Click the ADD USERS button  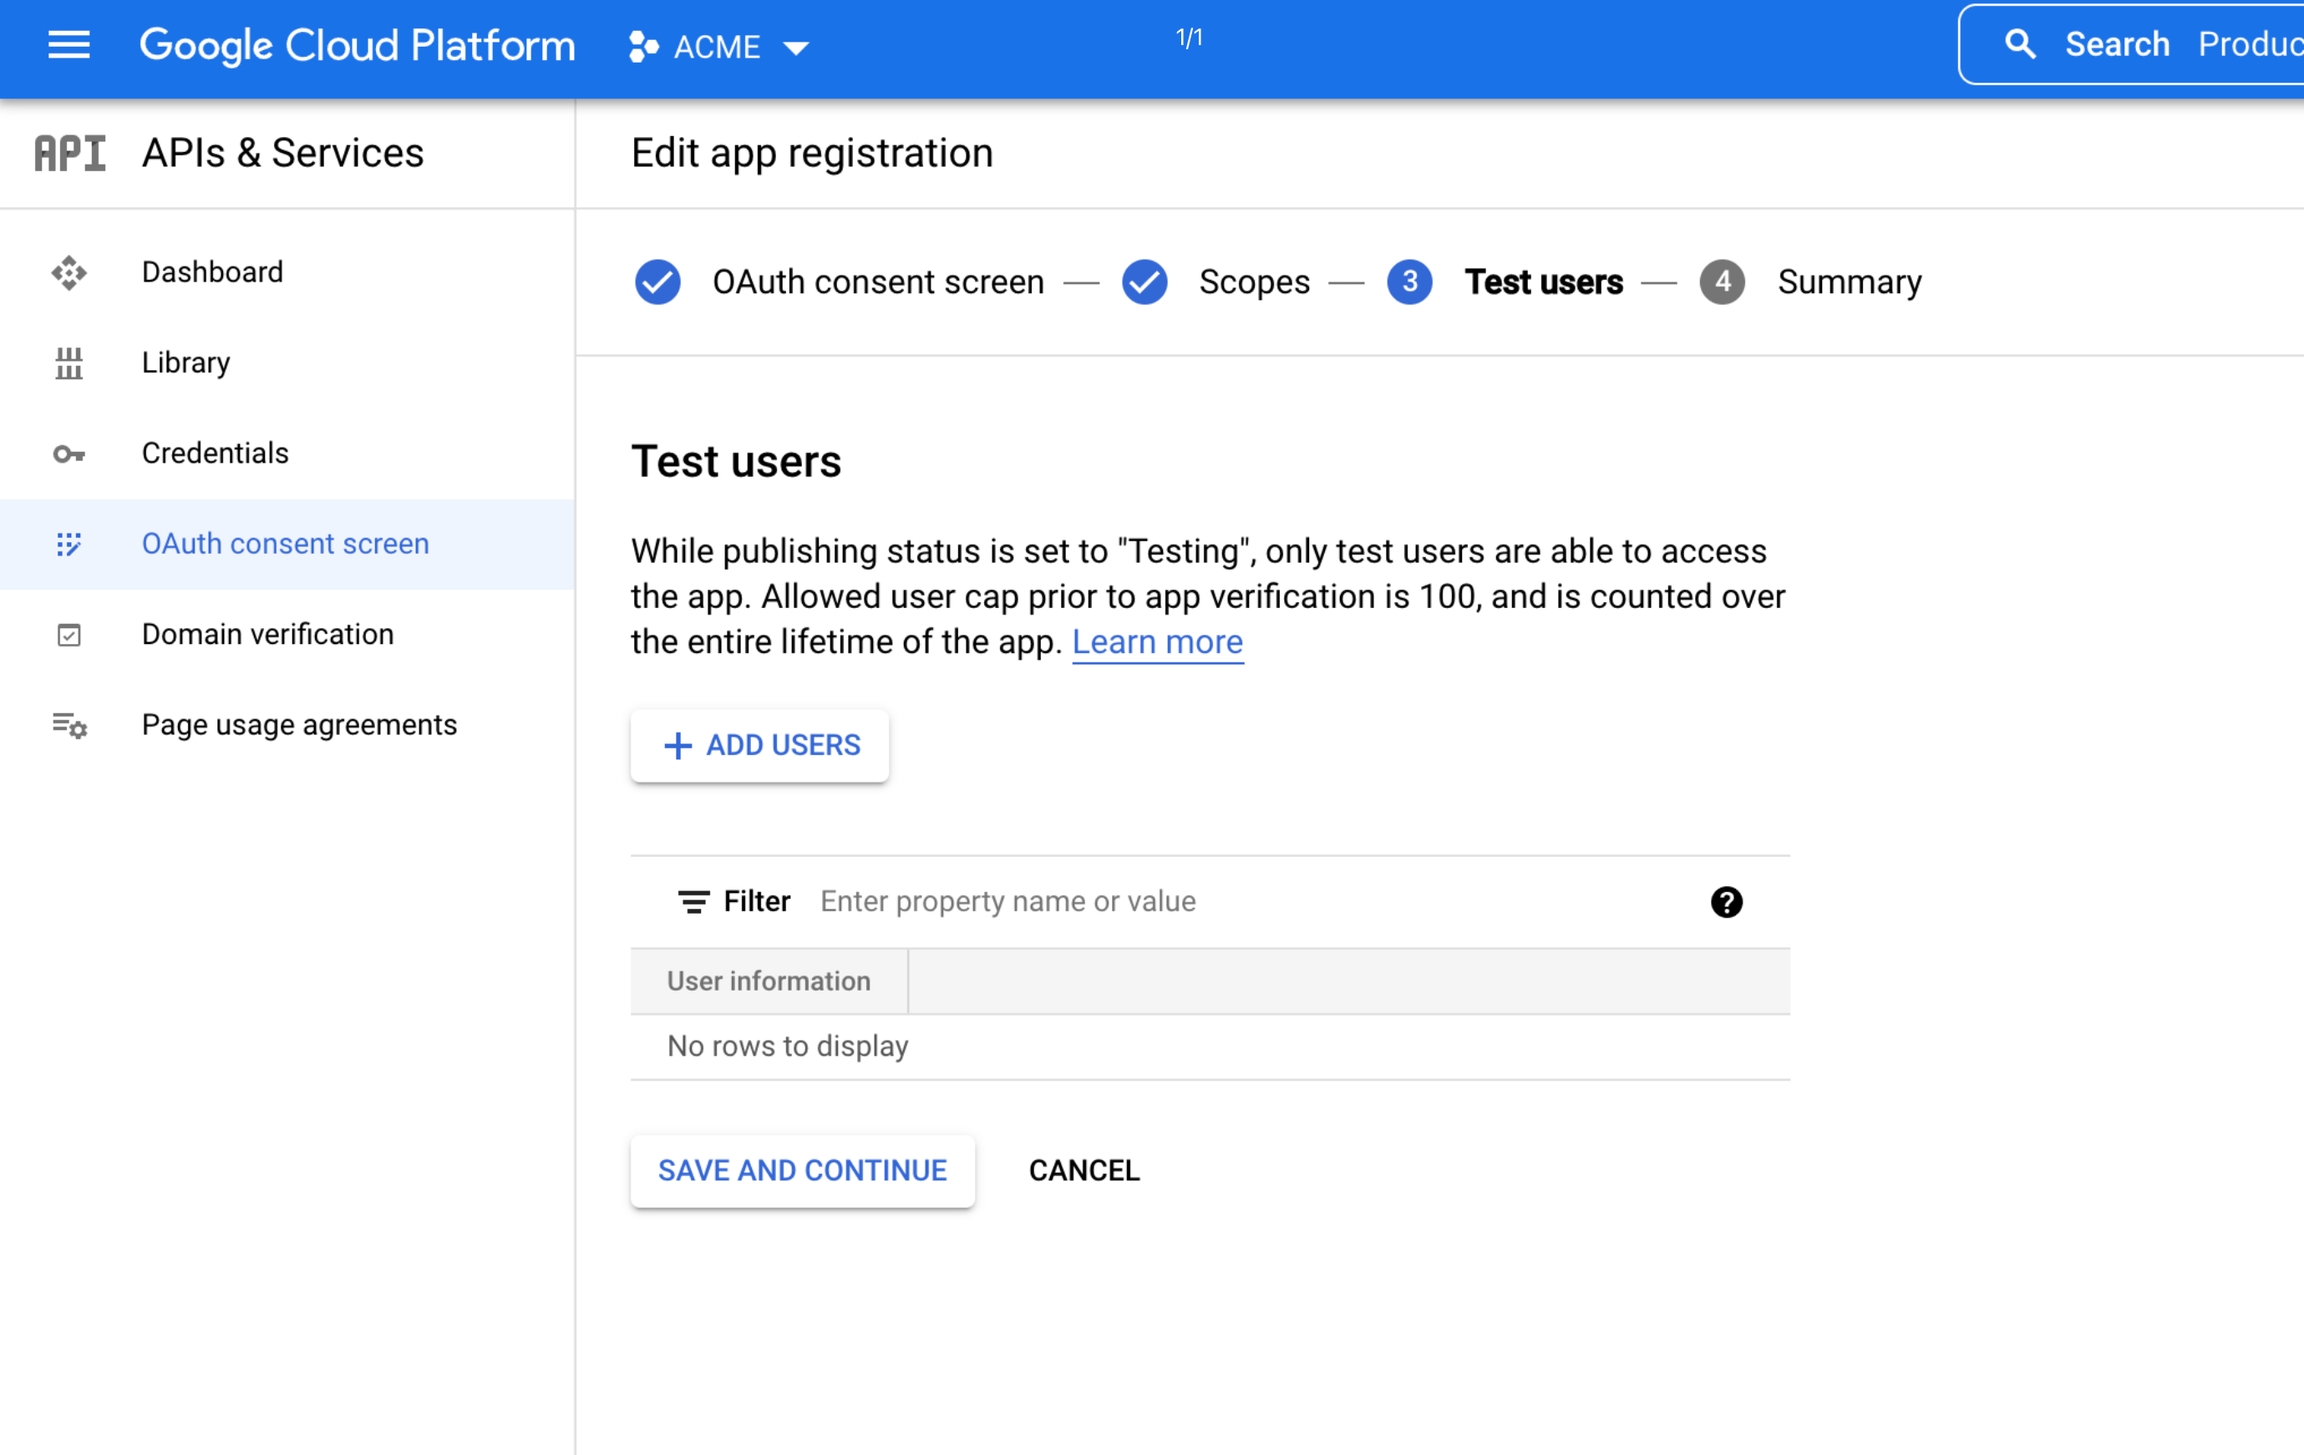[x=760, y=746]
